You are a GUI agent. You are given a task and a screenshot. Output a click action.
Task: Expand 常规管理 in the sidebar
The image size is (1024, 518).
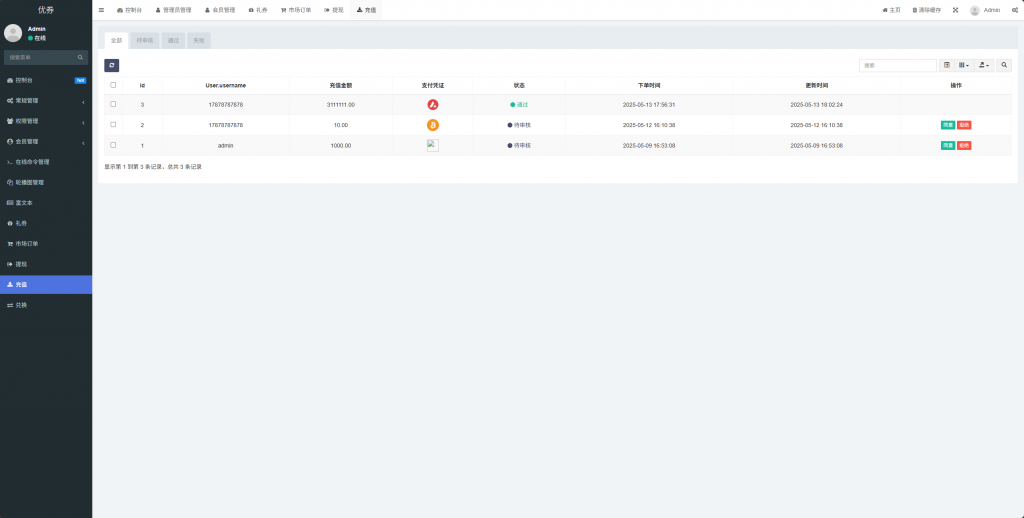pos(46,100)
